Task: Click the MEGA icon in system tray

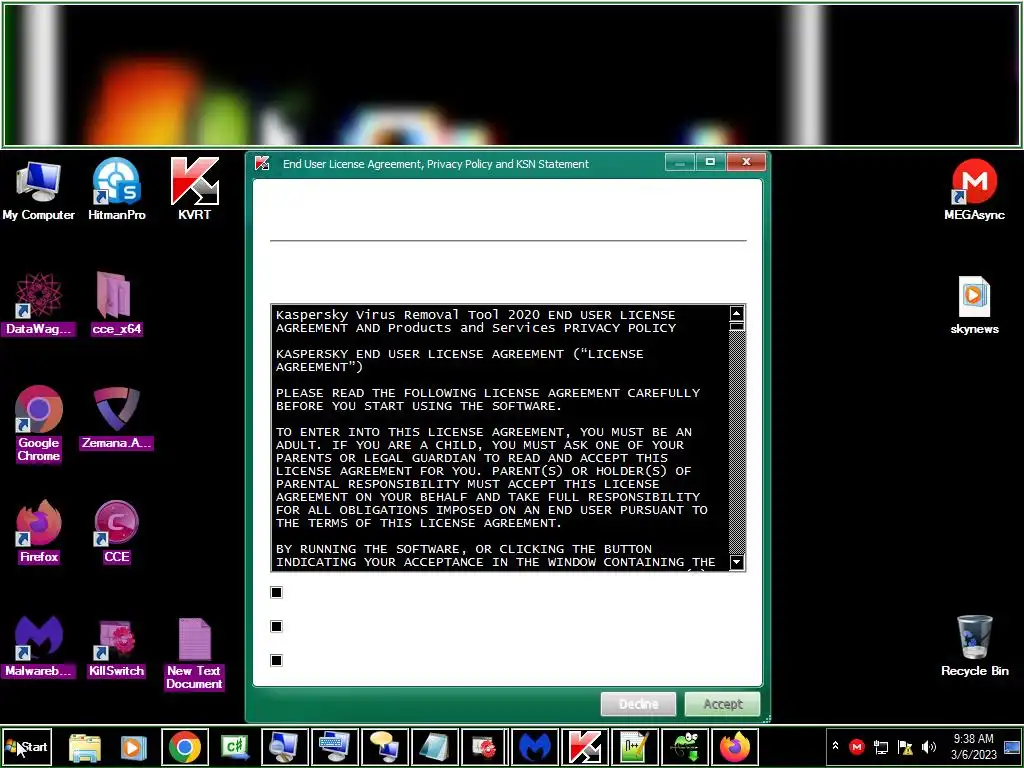Action: [857, 746]
